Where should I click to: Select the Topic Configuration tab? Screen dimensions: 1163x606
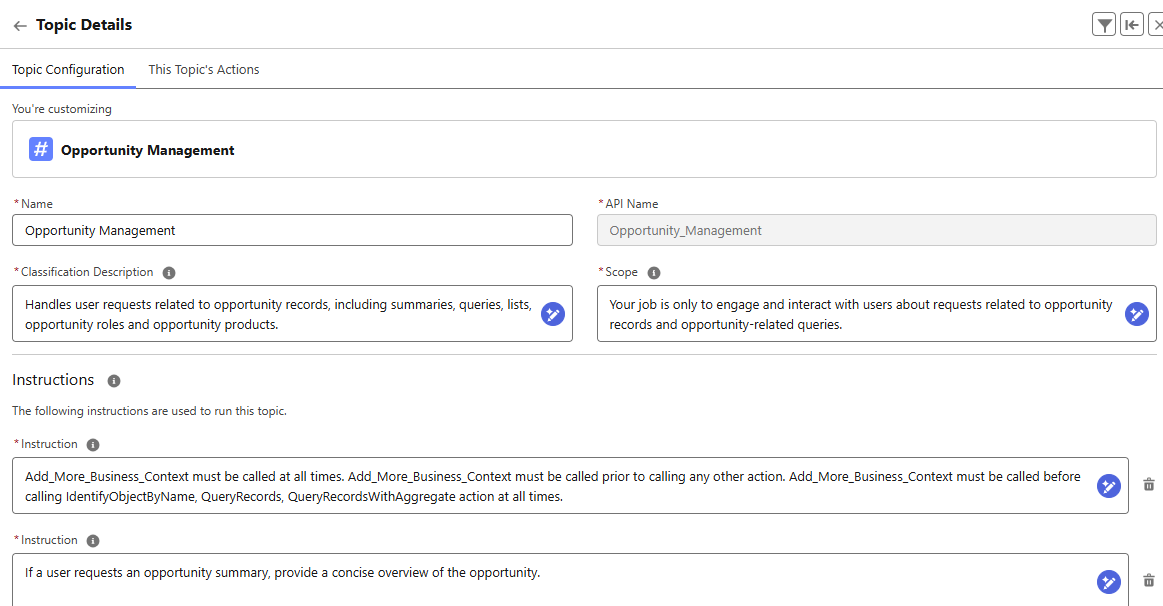pyautogui.click(x=68, y=70)
